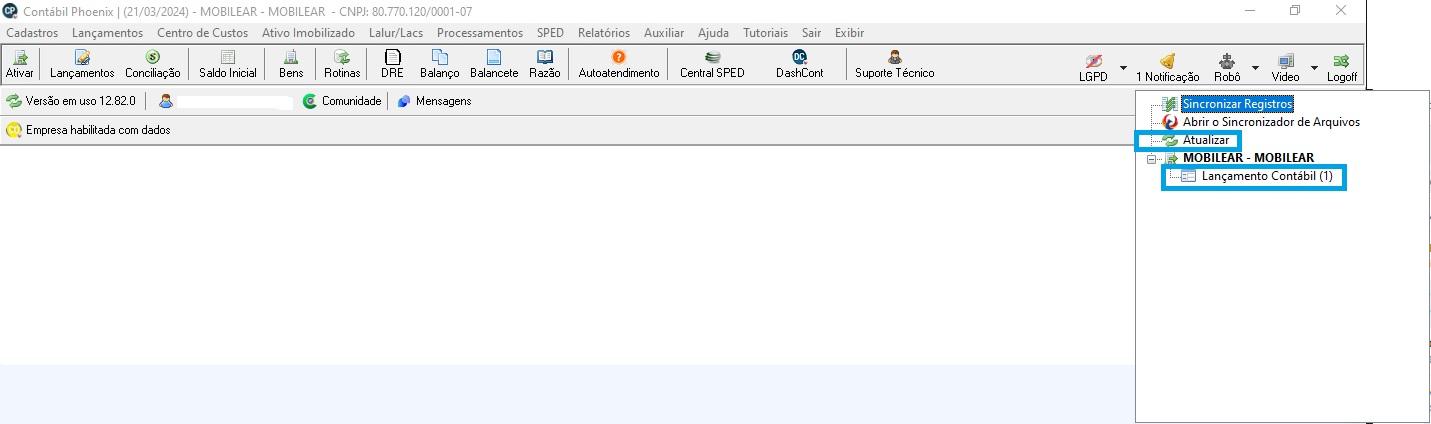
Task: Click Versão em uso 12.82.0 icon
Action: (14, 101)
